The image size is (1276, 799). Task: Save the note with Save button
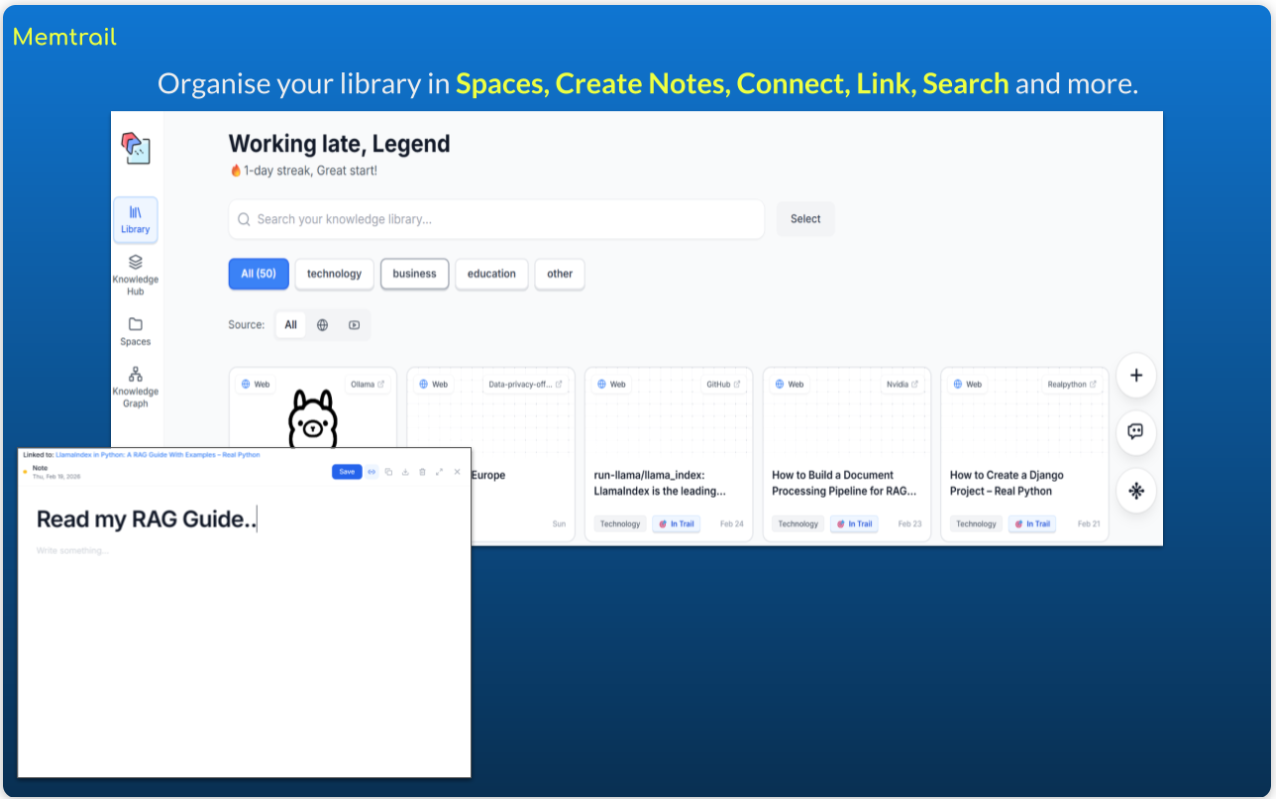point(347,472)
